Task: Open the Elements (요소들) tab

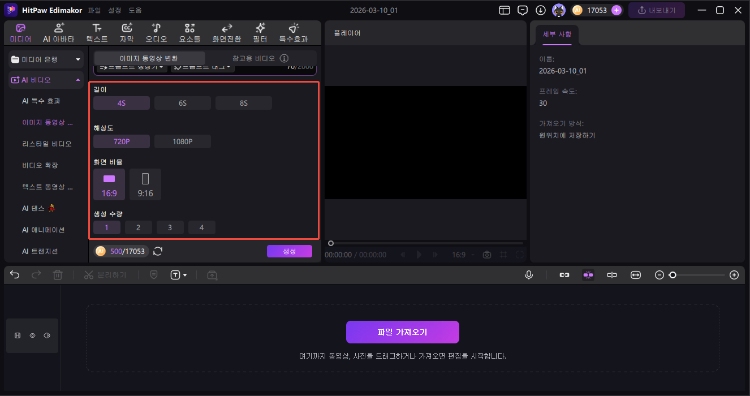Action: 189,33
